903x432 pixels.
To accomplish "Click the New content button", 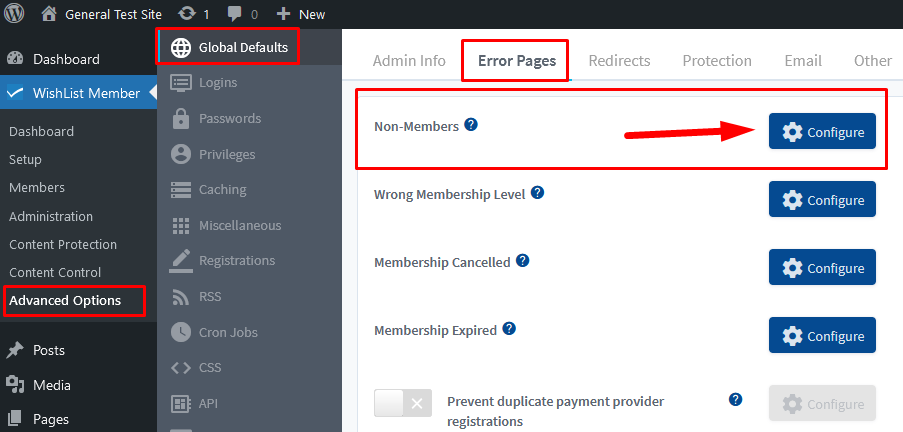I will (301, 14).
